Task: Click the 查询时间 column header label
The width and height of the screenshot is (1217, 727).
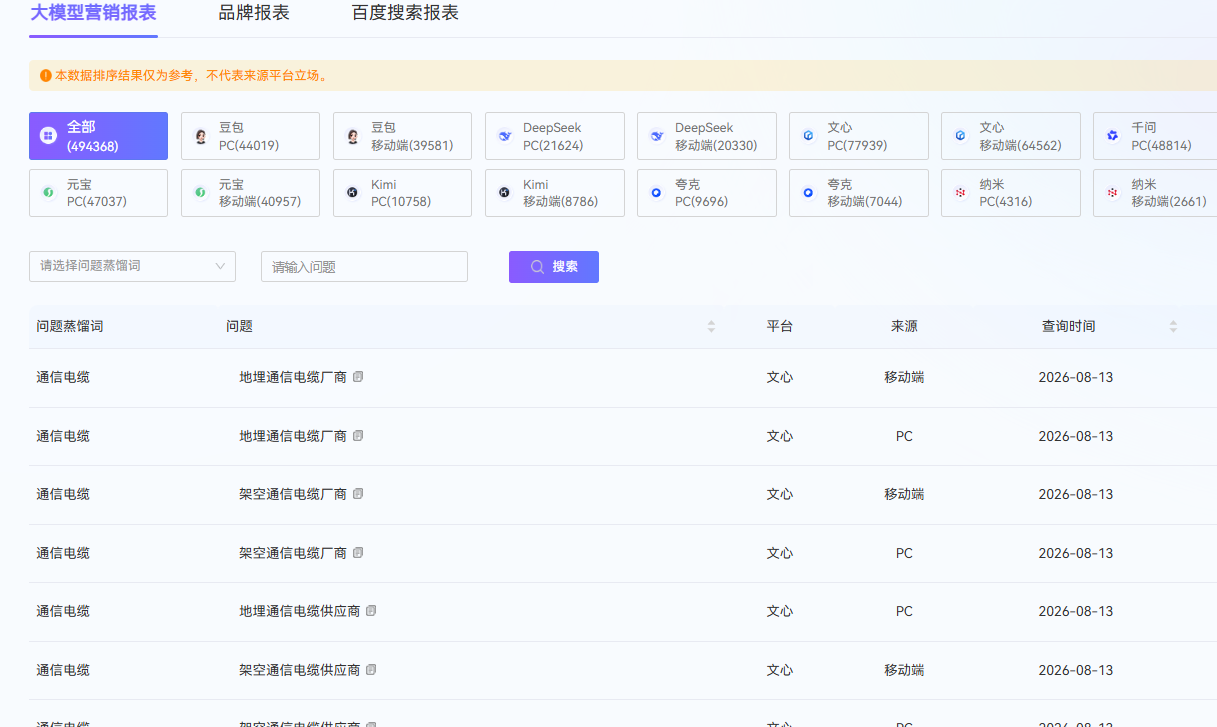Action: (1068, 326)
